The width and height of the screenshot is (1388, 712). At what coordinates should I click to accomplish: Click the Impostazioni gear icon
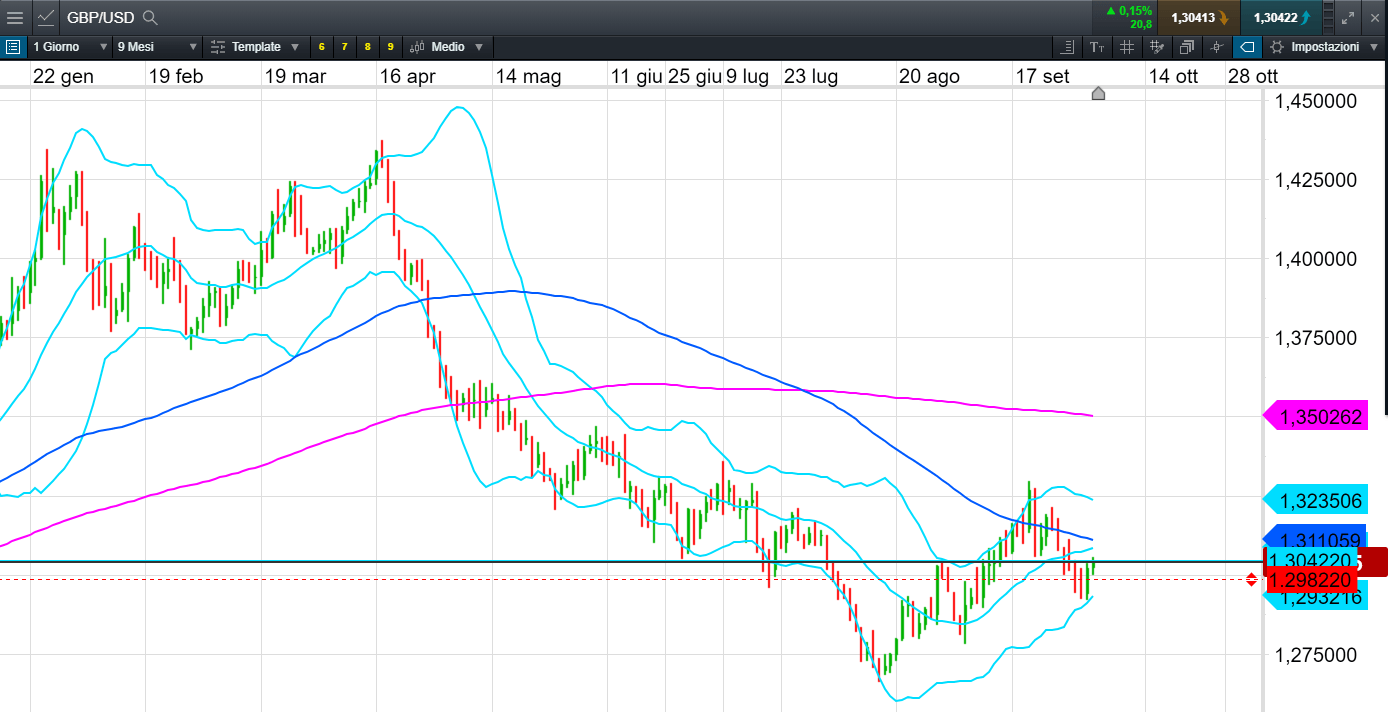tap(1277, 47)
